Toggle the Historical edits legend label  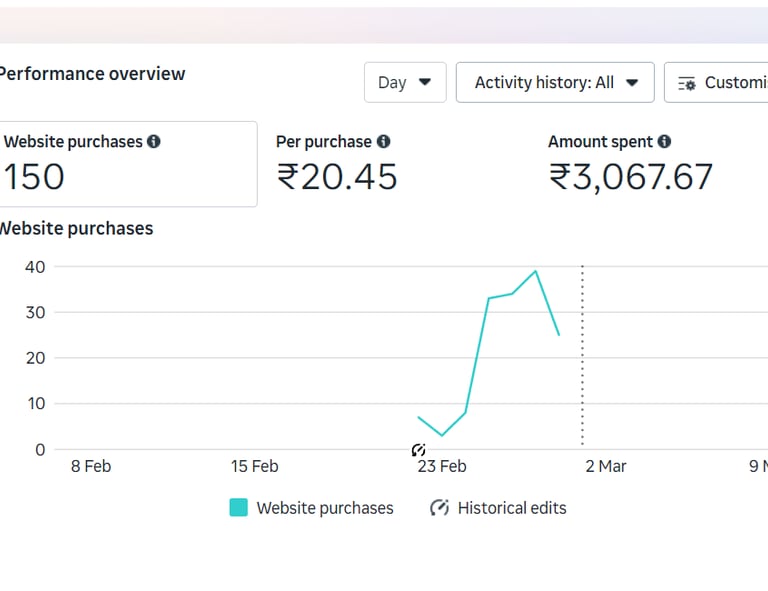click(x=512, y=508)
